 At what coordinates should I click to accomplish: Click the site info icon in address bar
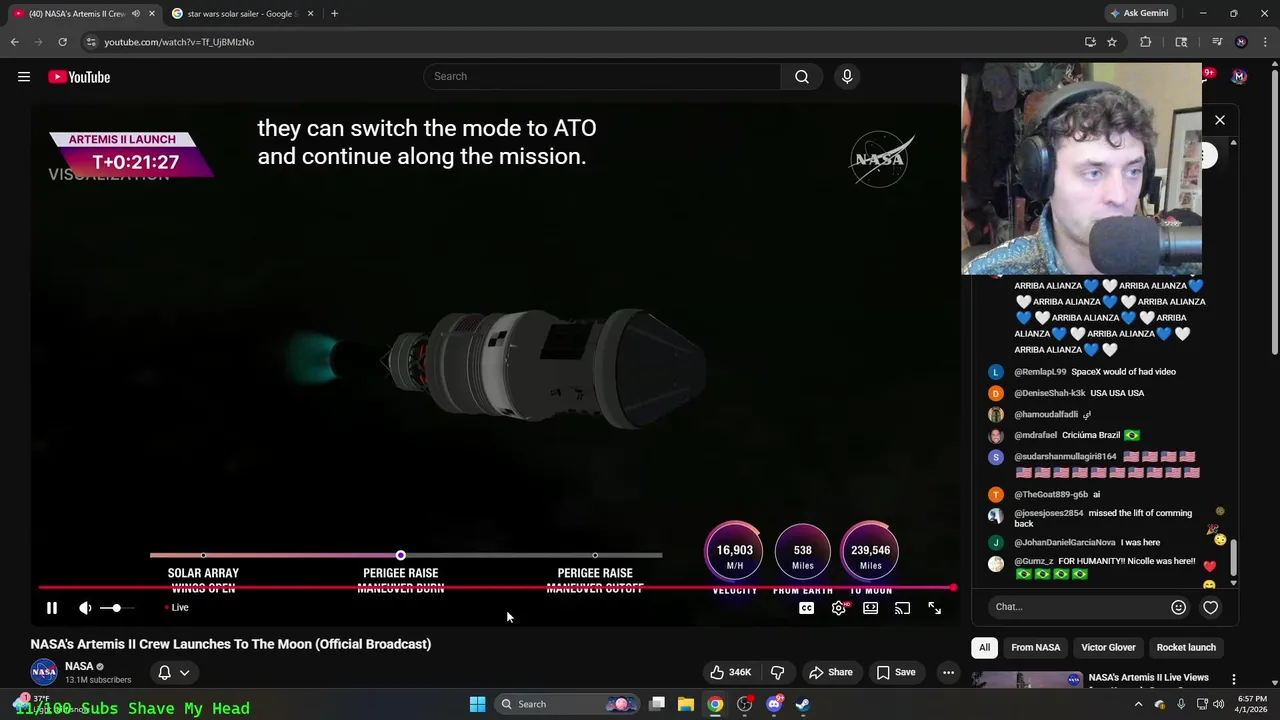[91, 42]
